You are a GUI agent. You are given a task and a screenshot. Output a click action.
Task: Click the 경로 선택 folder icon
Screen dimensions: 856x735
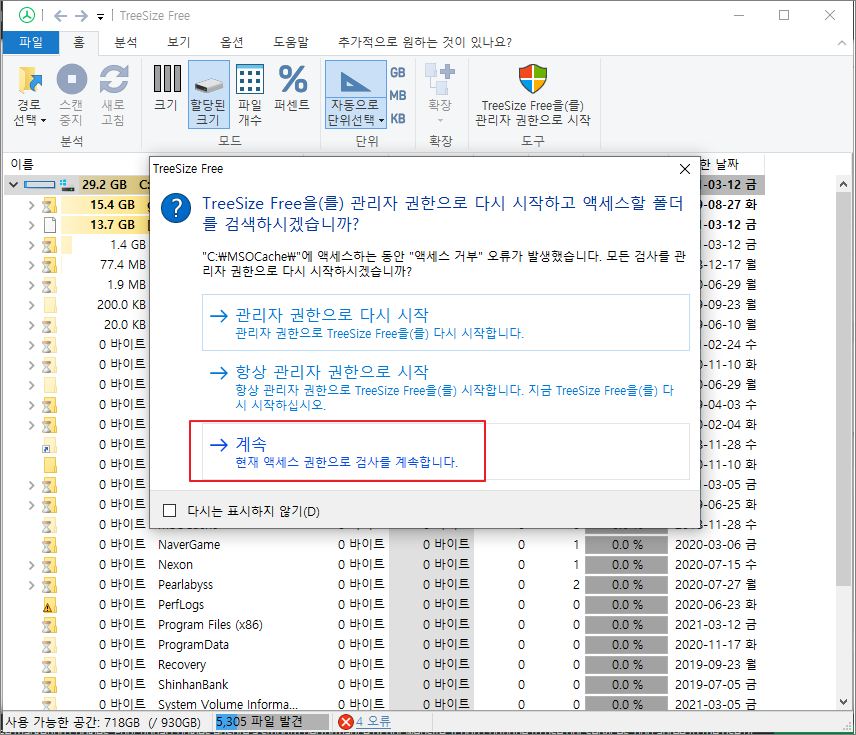coord(29,79)
